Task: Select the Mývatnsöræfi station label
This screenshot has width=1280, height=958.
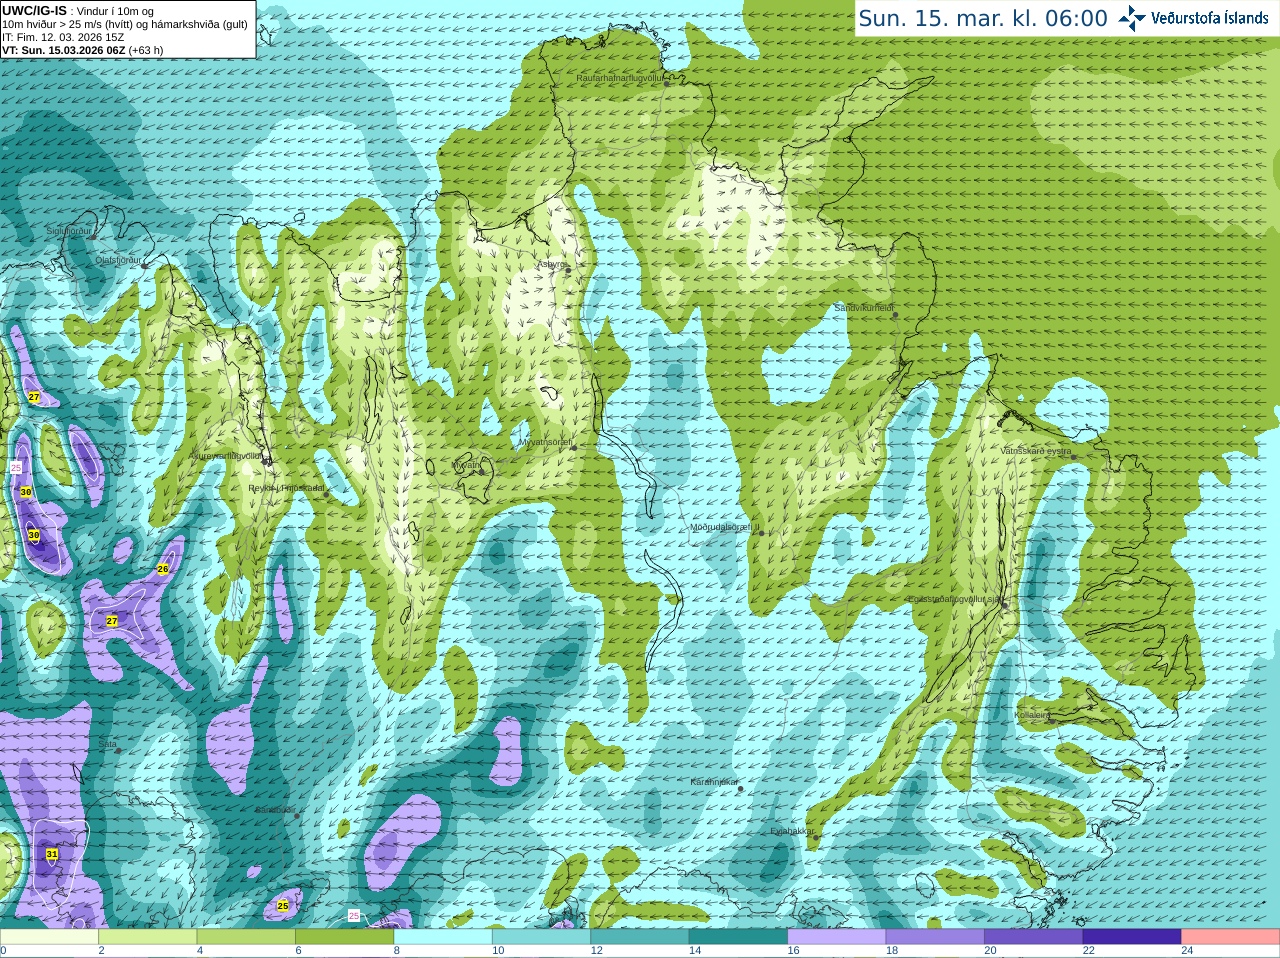Action: click(546, 442)
